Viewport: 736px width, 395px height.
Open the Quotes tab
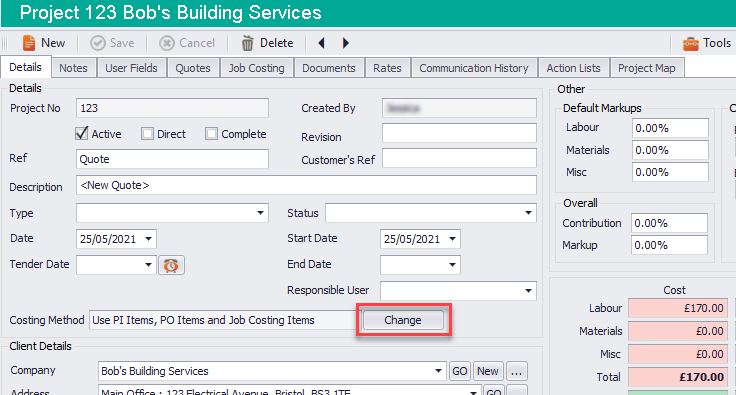coord(193,68)
